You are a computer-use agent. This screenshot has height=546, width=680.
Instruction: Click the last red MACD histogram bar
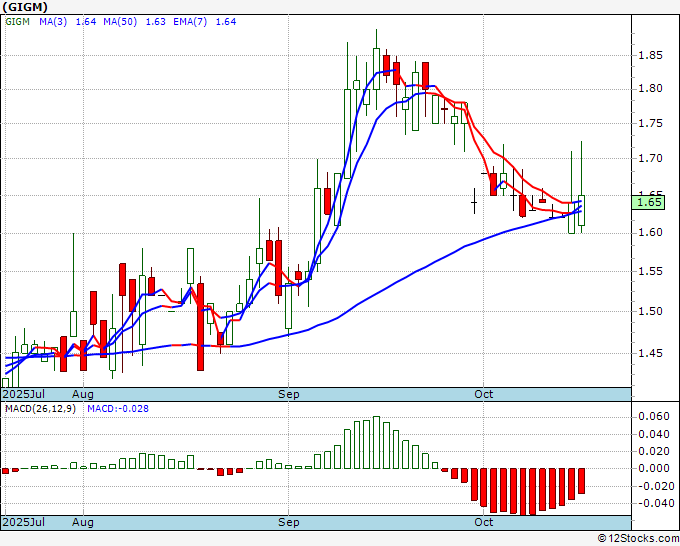click(x=582, y=481)
